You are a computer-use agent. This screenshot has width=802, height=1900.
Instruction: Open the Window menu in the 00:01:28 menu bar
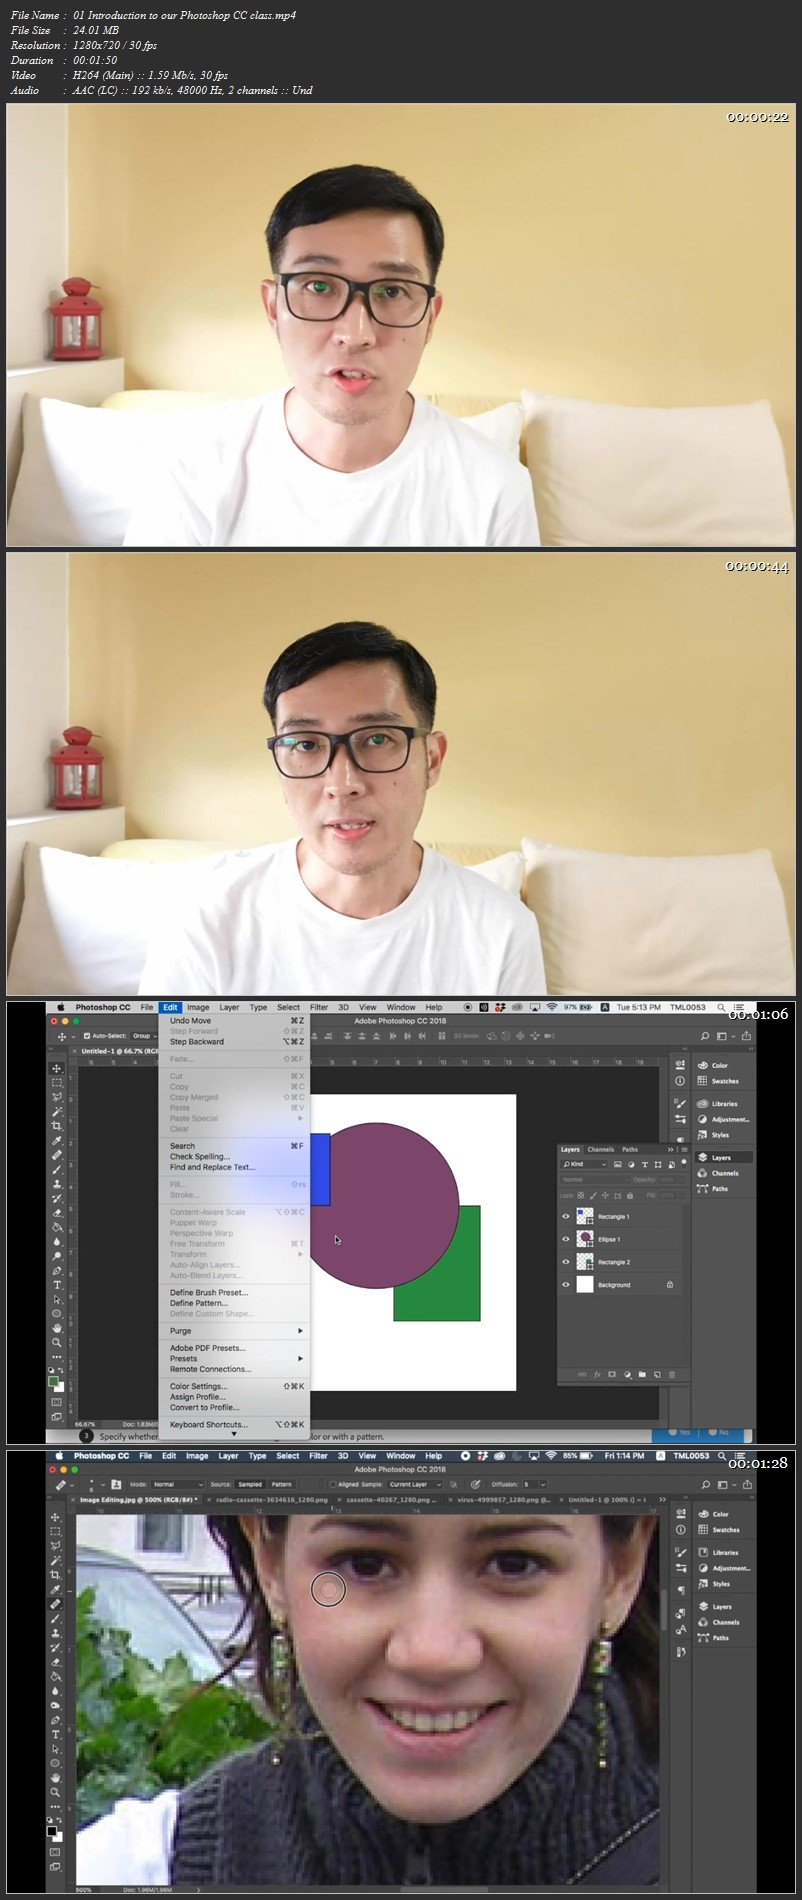[400, 1456]
